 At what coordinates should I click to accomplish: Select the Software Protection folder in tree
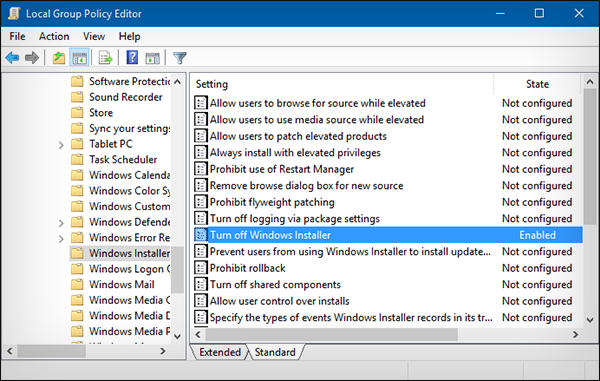point(129,81)
